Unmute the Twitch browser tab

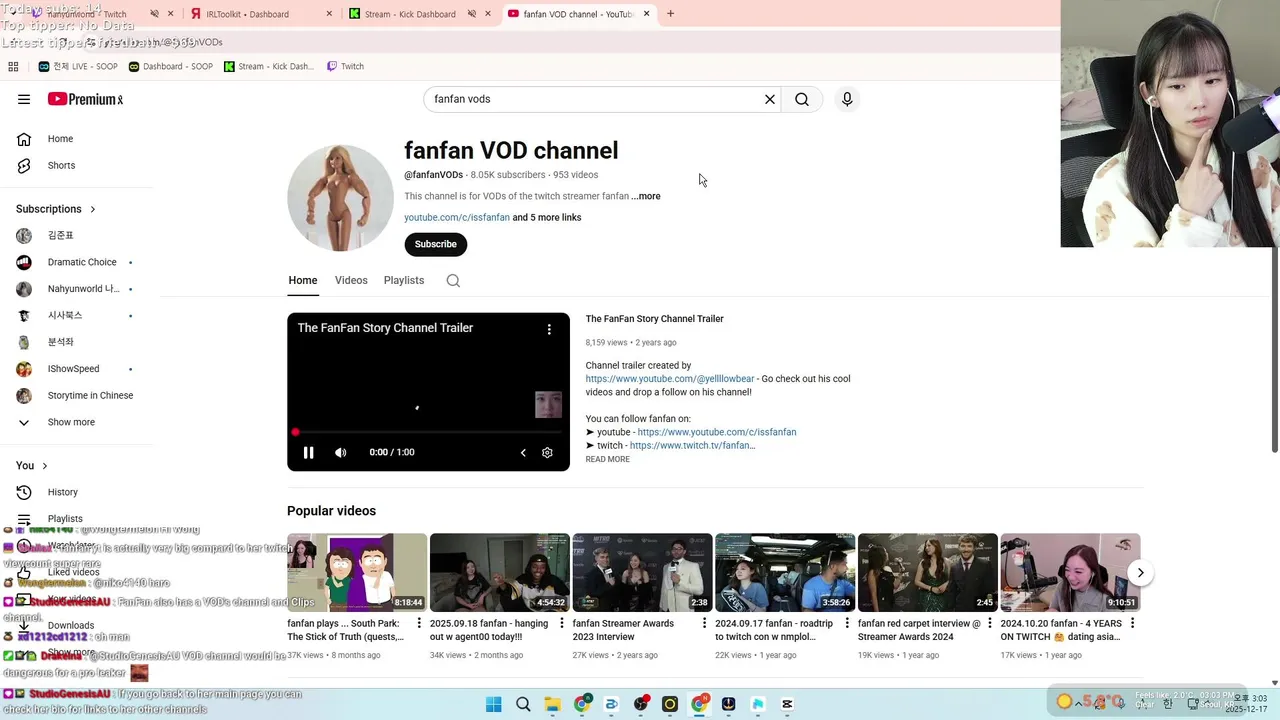(154, 14)
